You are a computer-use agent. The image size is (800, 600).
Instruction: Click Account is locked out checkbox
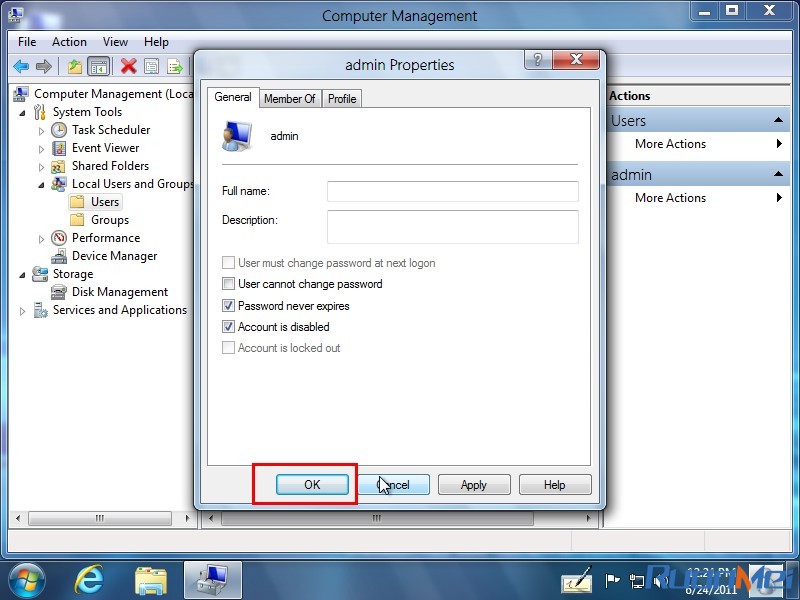[x=229, y=348]
